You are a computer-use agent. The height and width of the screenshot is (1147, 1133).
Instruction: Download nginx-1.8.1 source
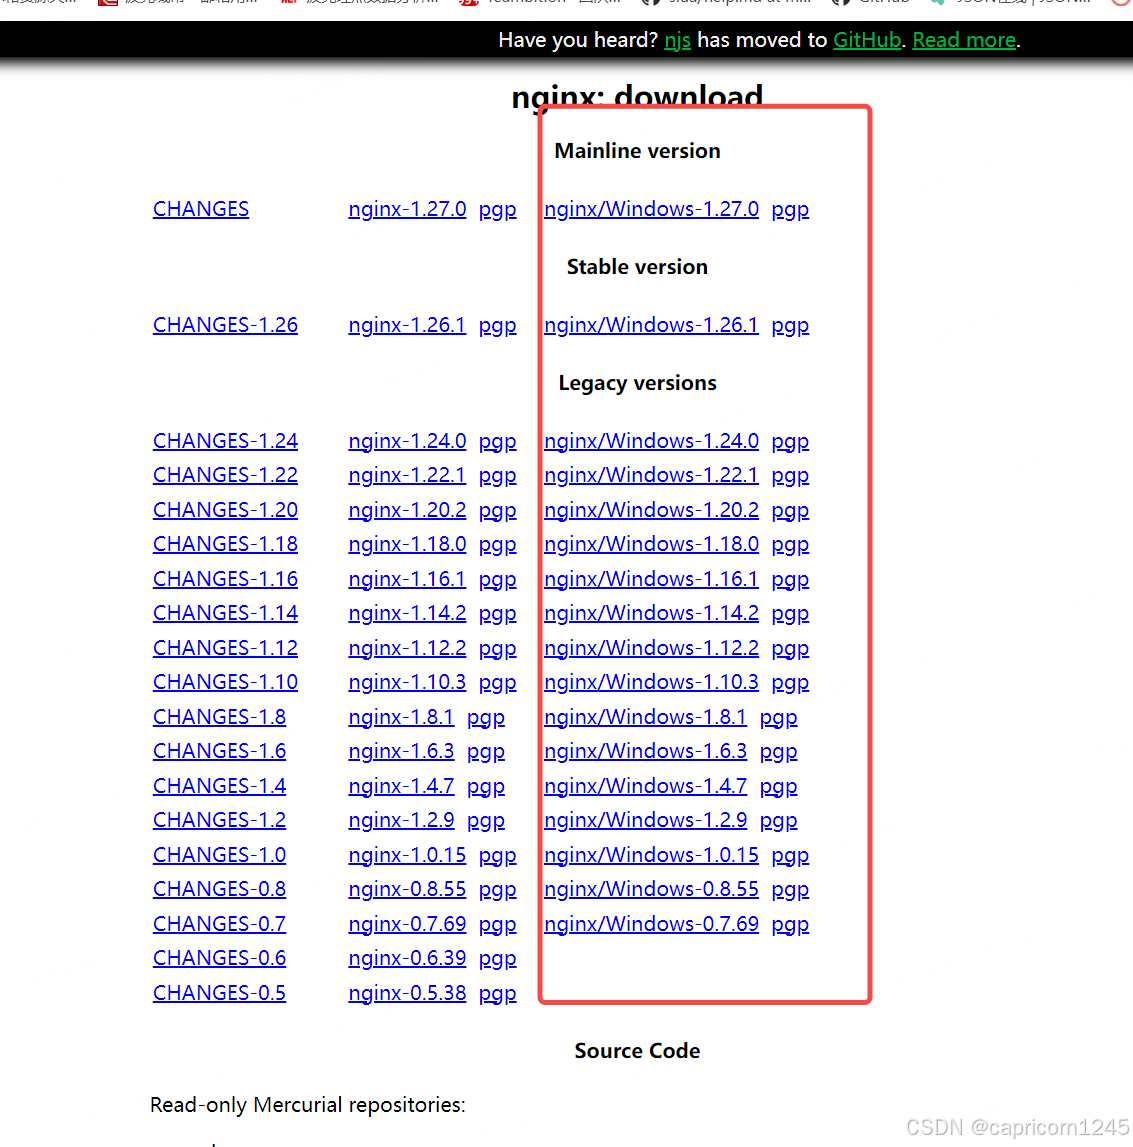401,717
